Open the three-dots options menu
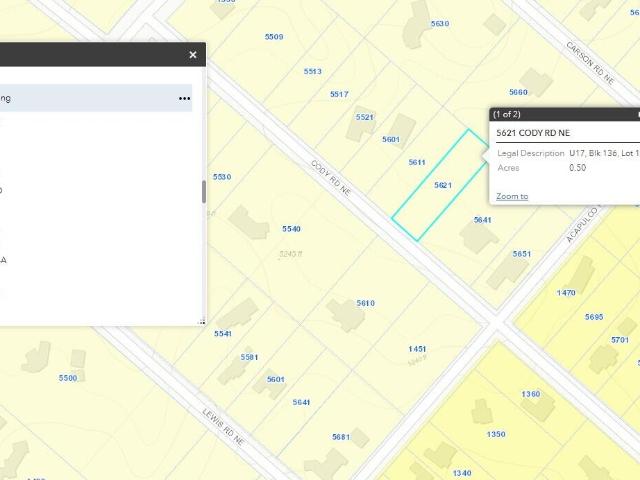The height and width of the screenshot is (480, 640). coord(184,98)
